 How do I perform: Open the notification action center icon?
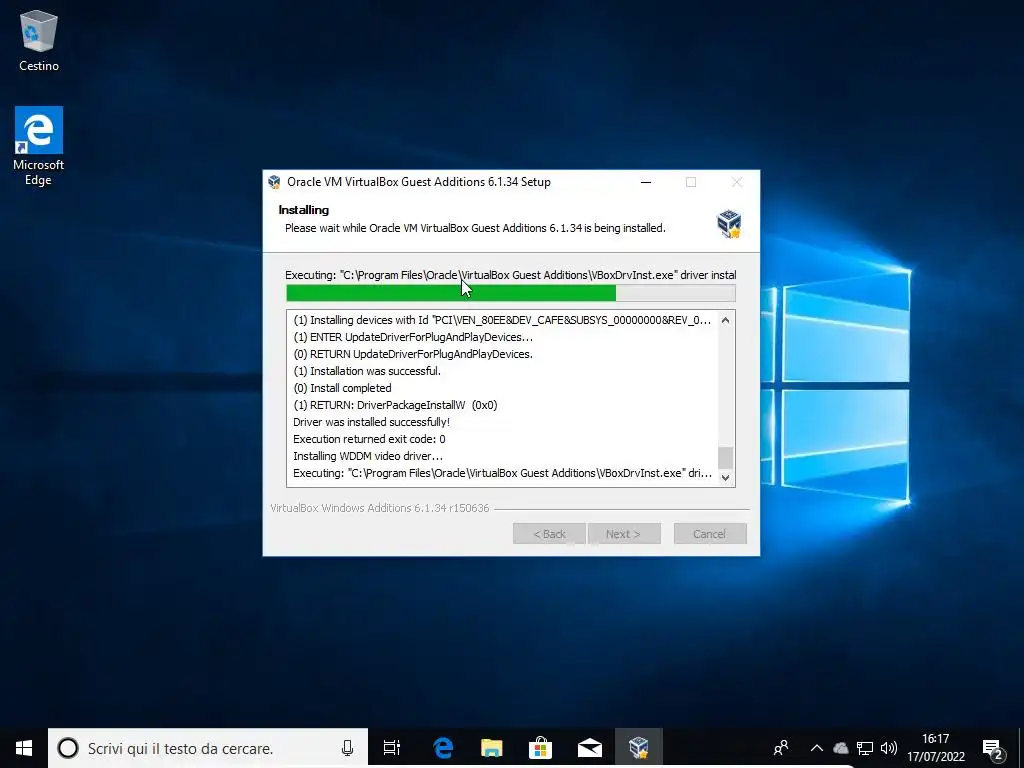tap(993, 749)
